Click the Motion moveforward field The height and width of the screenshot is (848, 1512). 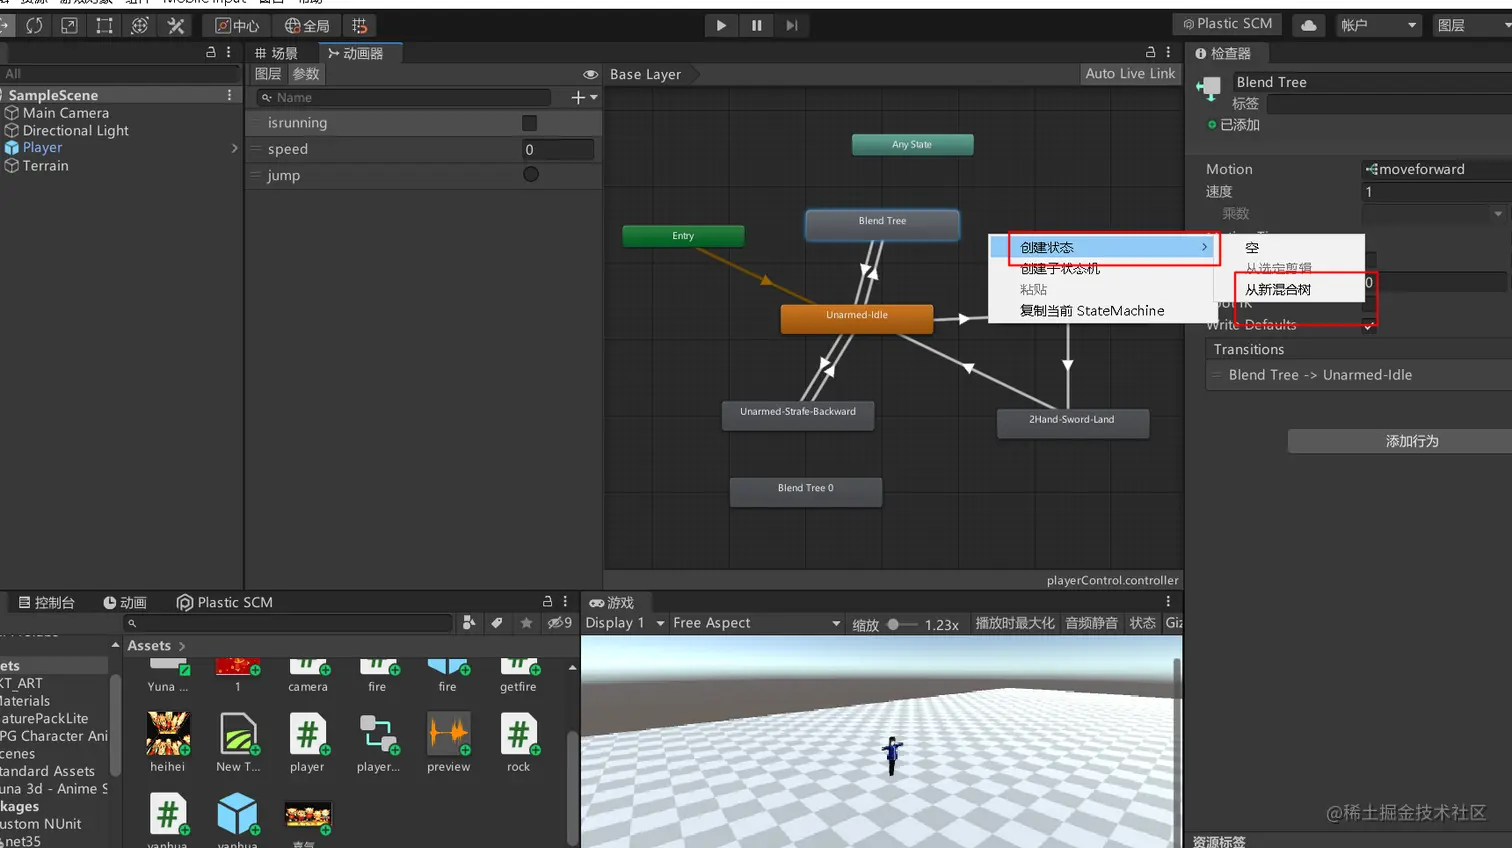click(1437, 169)
